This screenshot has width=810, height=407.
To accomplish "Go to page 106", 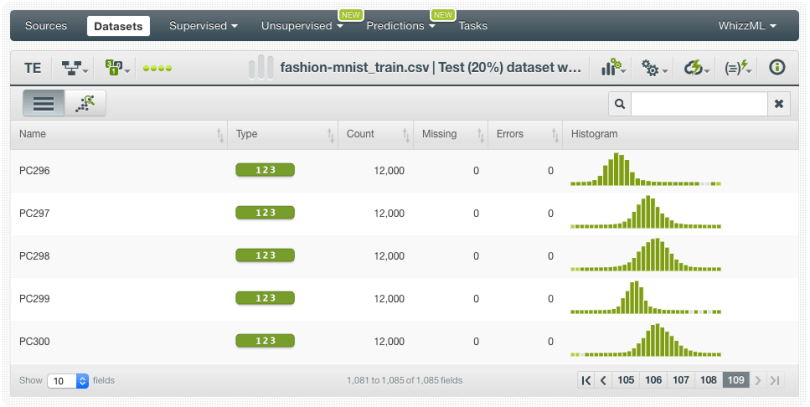I will pos(653,380).
